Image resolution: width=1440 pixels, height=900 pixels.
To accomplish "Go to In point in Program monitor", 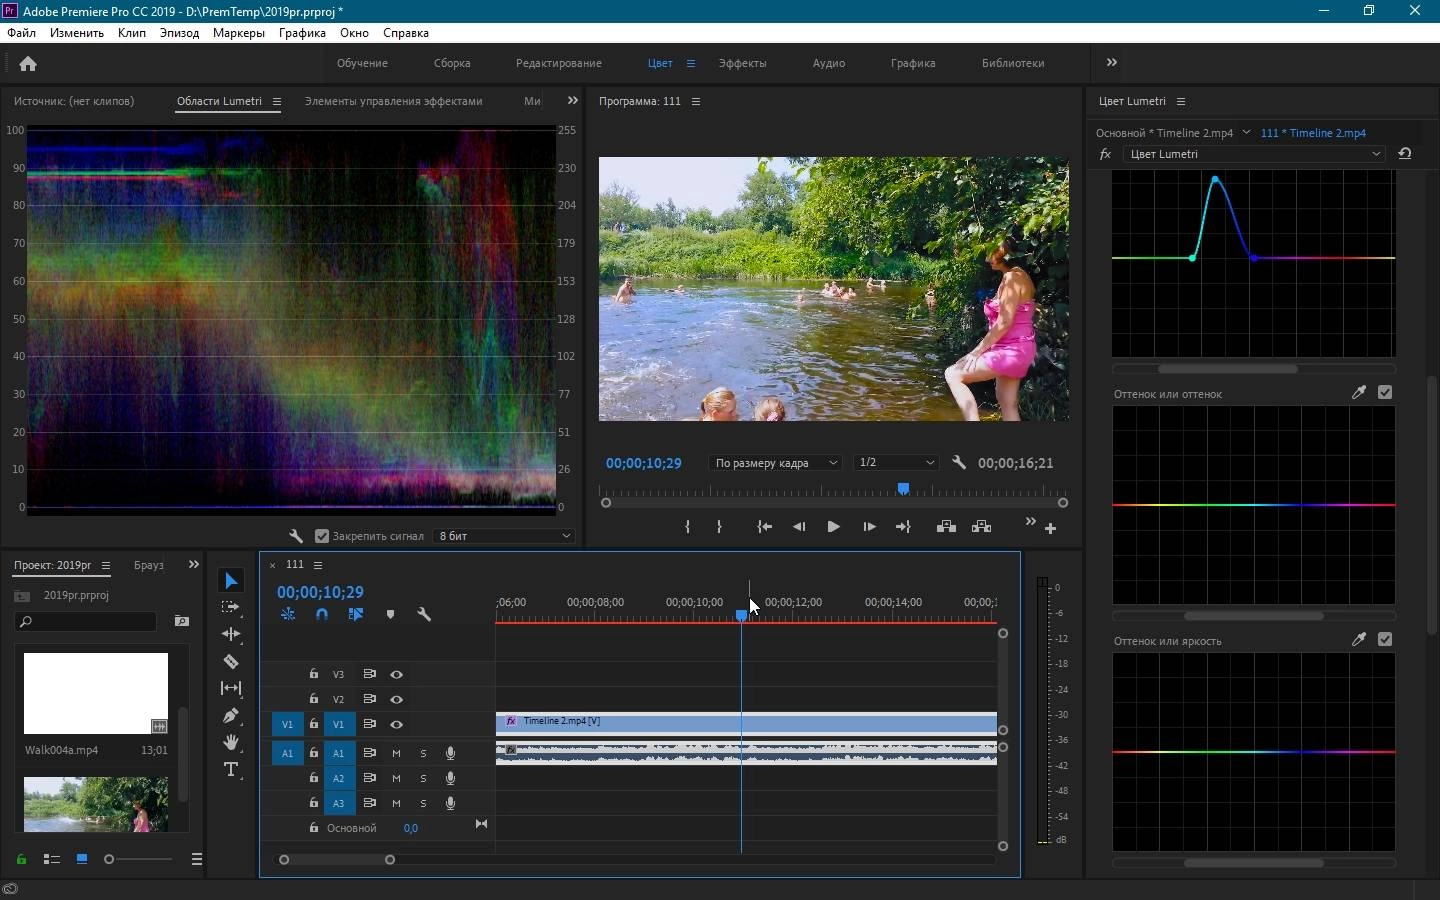I will coord(765,527).
